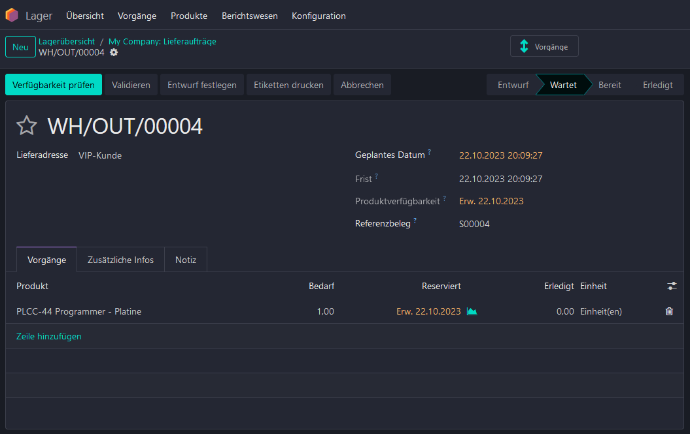Click the Bedarf value 1.00
Viewport: 690px width, 434px height.
click(x=326, y=312)
